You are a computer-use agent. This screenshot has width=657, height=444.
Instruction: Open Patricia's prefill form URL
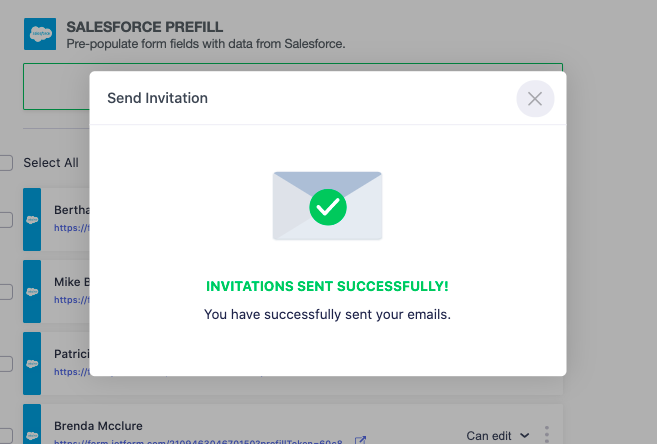[71, 371]
